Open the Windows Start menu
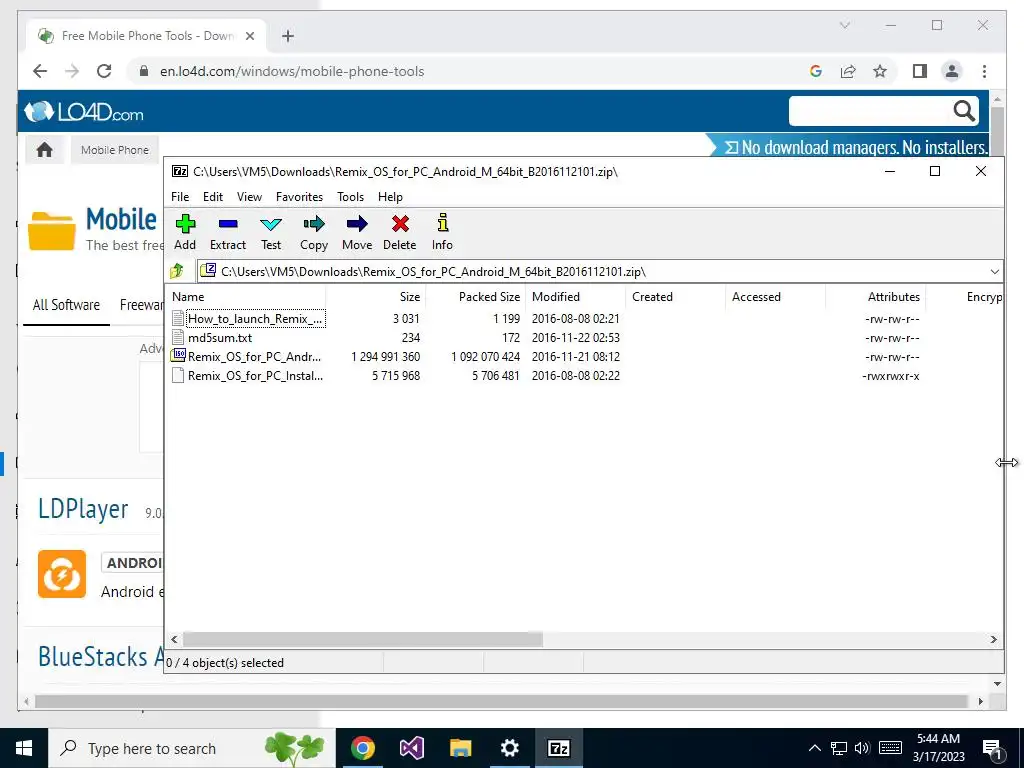Viewport: 1024px width, 768px height. tap(24, 748)
